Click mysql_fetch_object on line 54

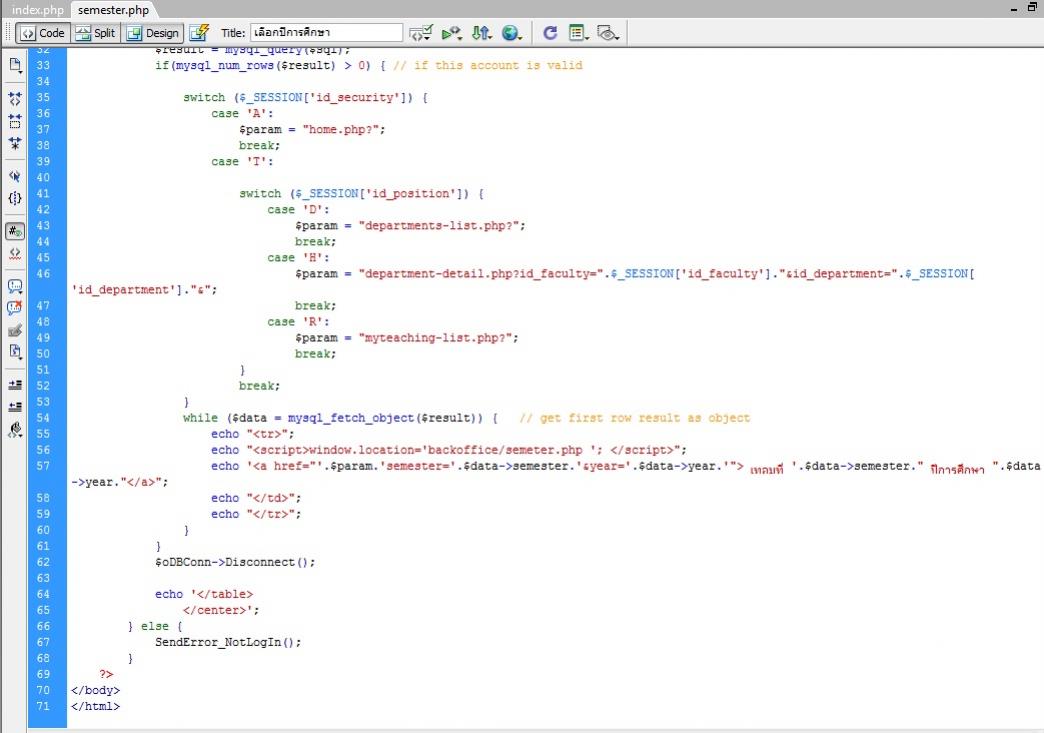351,418
